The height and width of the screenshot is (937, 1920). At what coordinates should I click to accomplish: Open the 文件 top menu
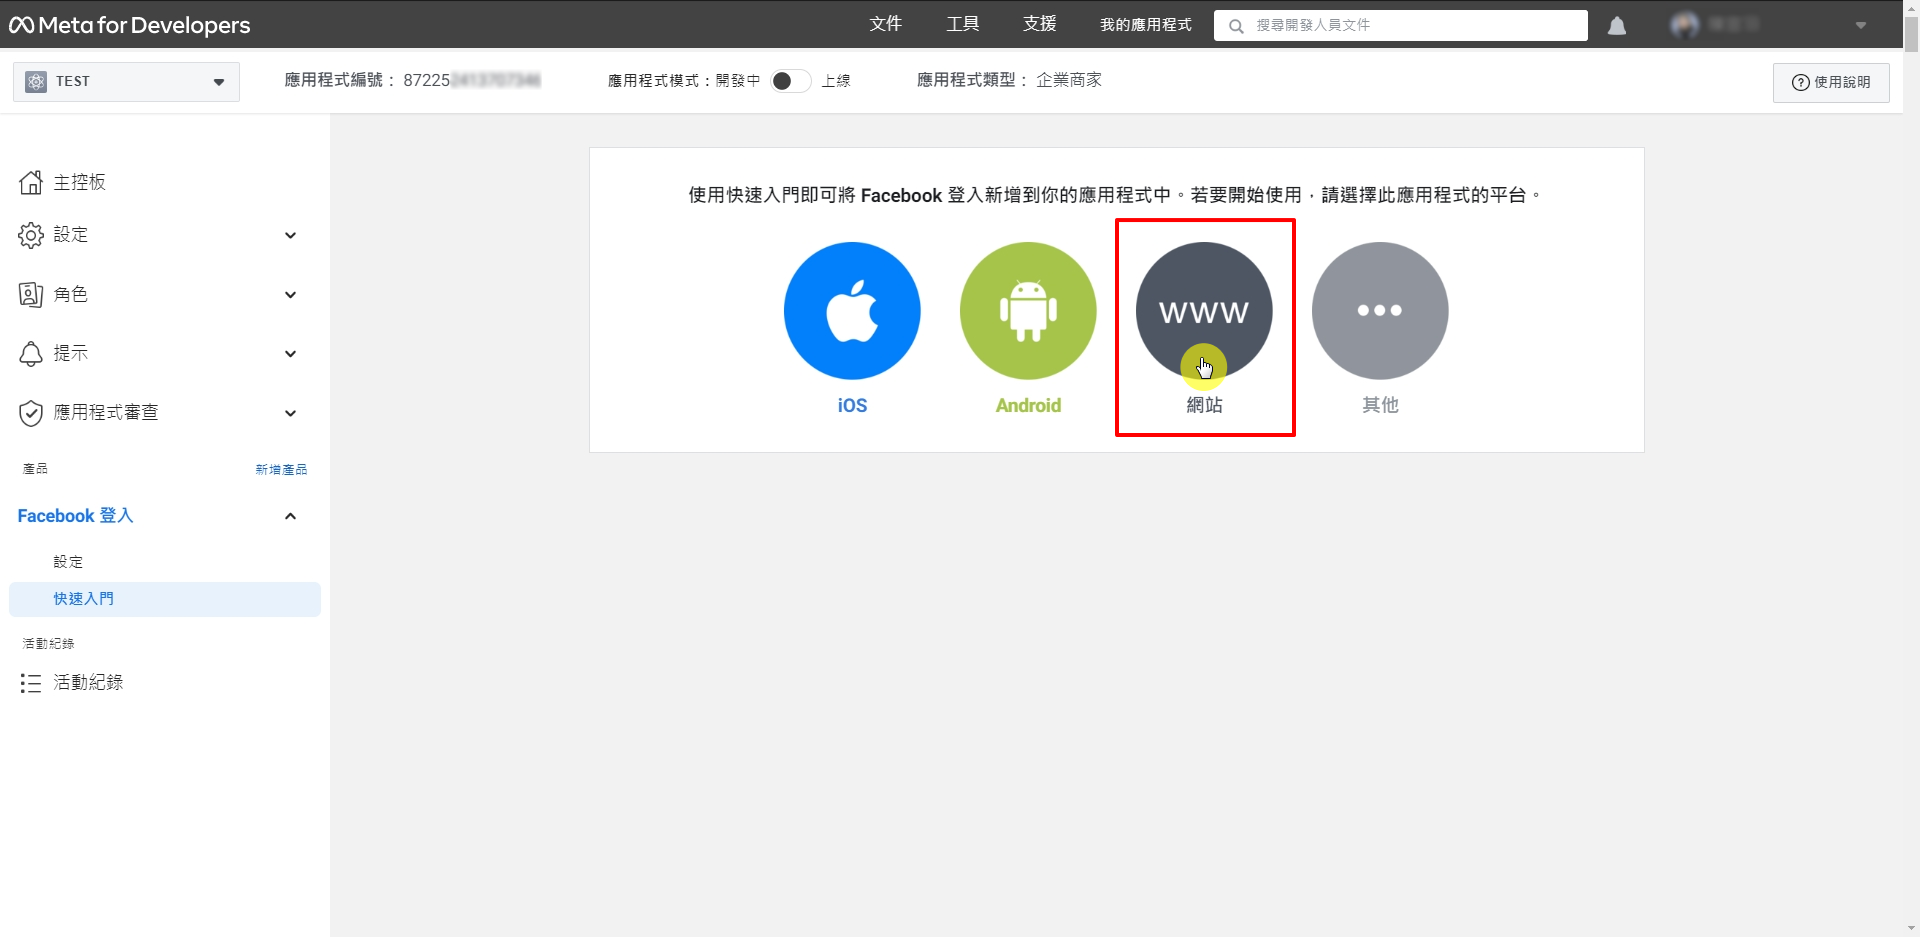[885, 24]
